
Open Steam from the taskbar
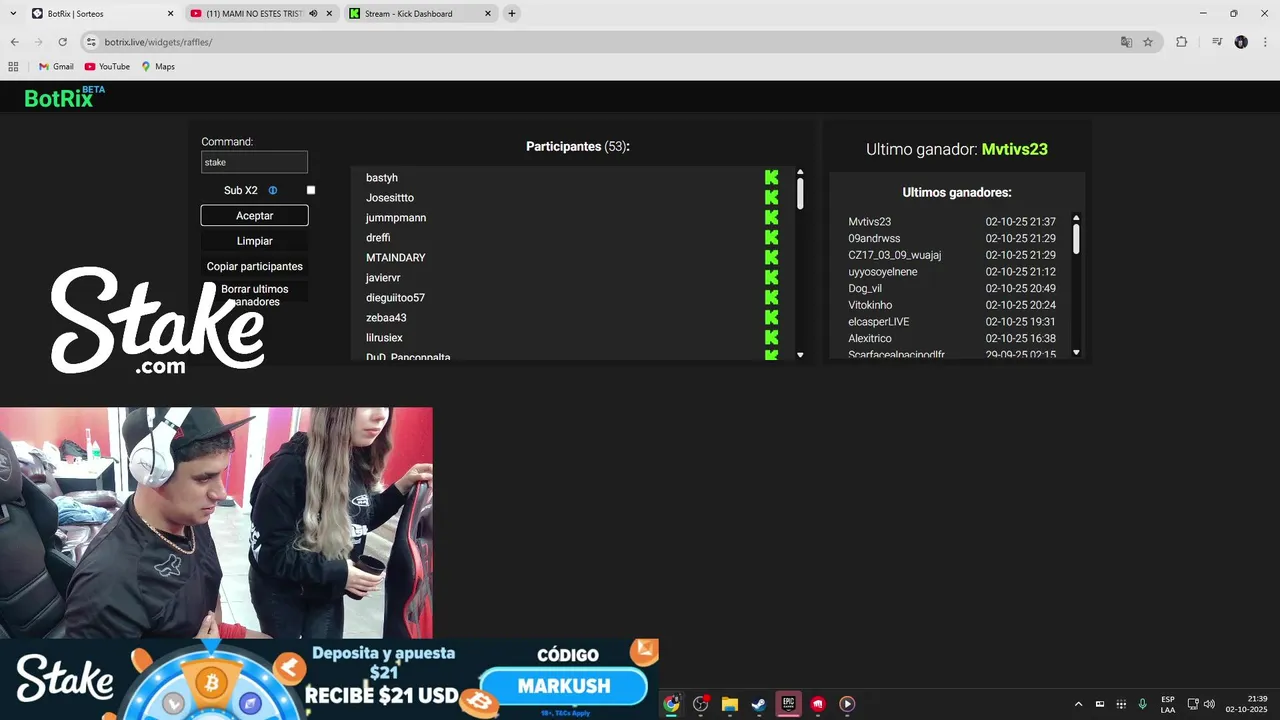(x=759, y=704)
